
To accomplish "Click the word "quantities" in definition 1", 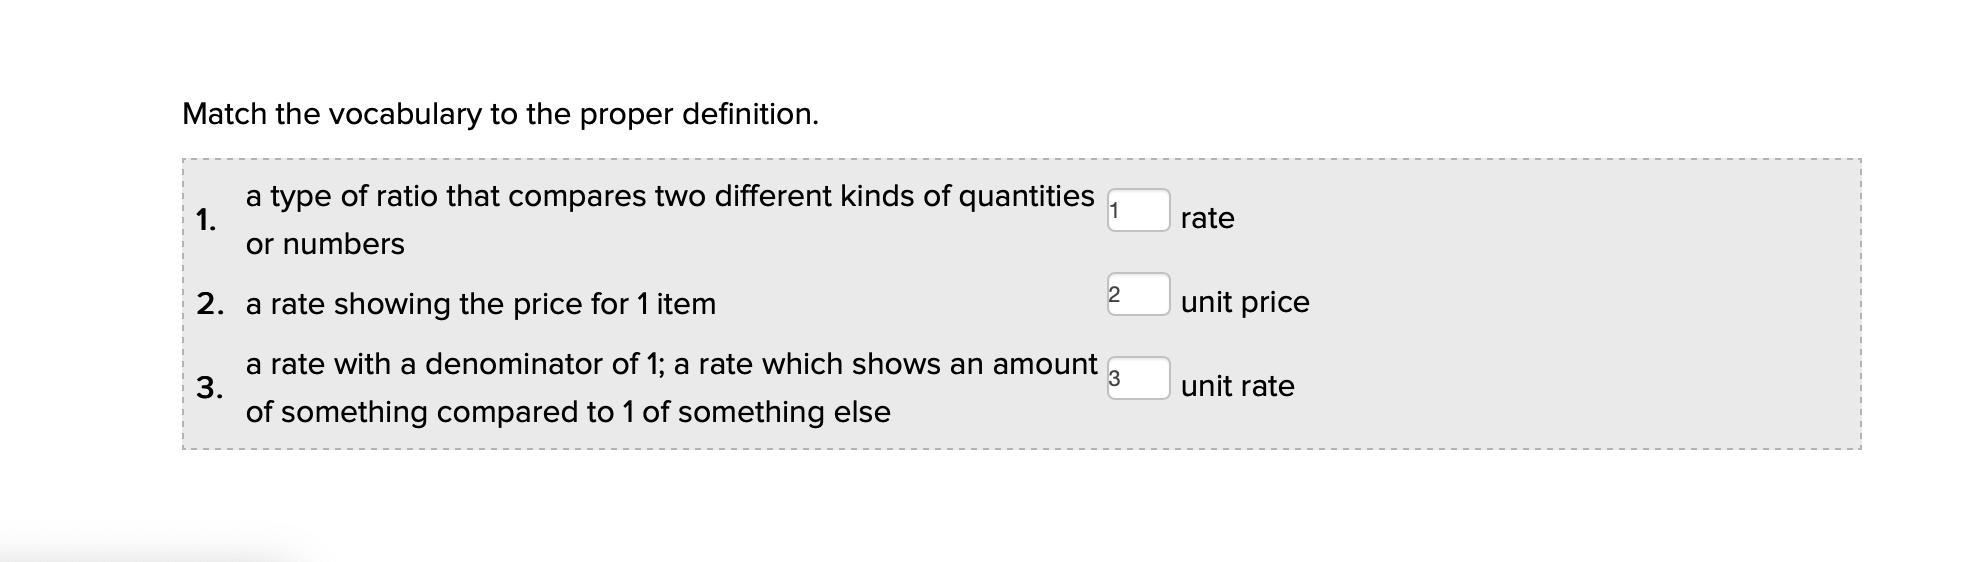I will point(1026,196).
